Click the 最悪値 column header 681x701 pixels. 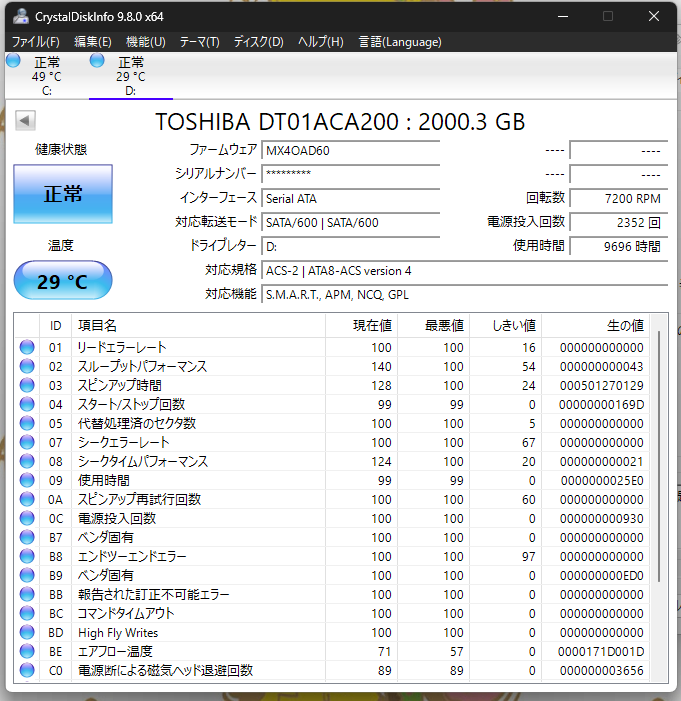(x=433, y=325)
